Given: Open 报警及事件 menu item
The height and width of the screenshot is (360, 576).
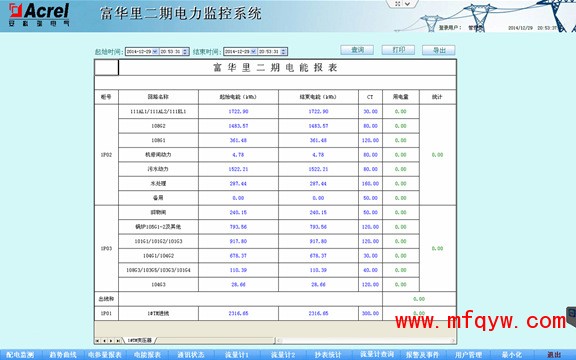Looking at the screenshot, I should coord(422,355).
